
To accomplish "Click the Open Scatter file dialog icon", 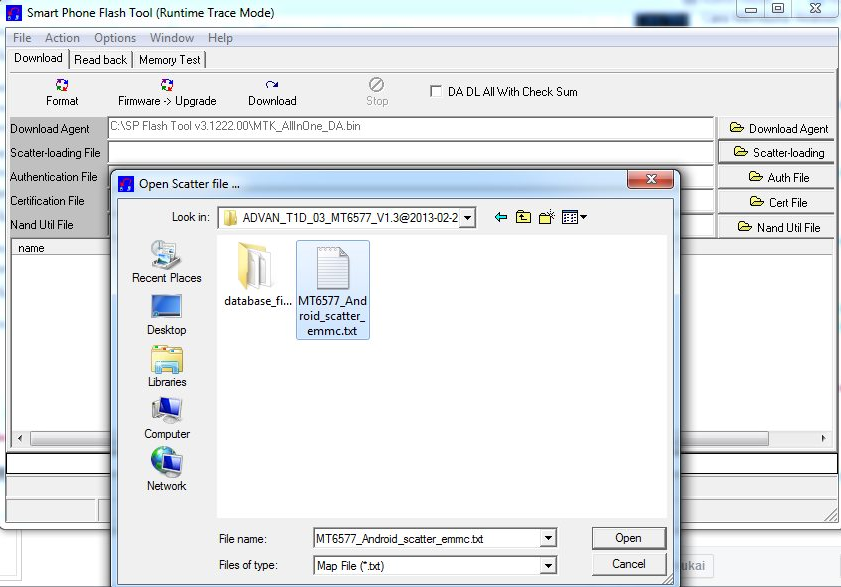I will pos(126,184).
